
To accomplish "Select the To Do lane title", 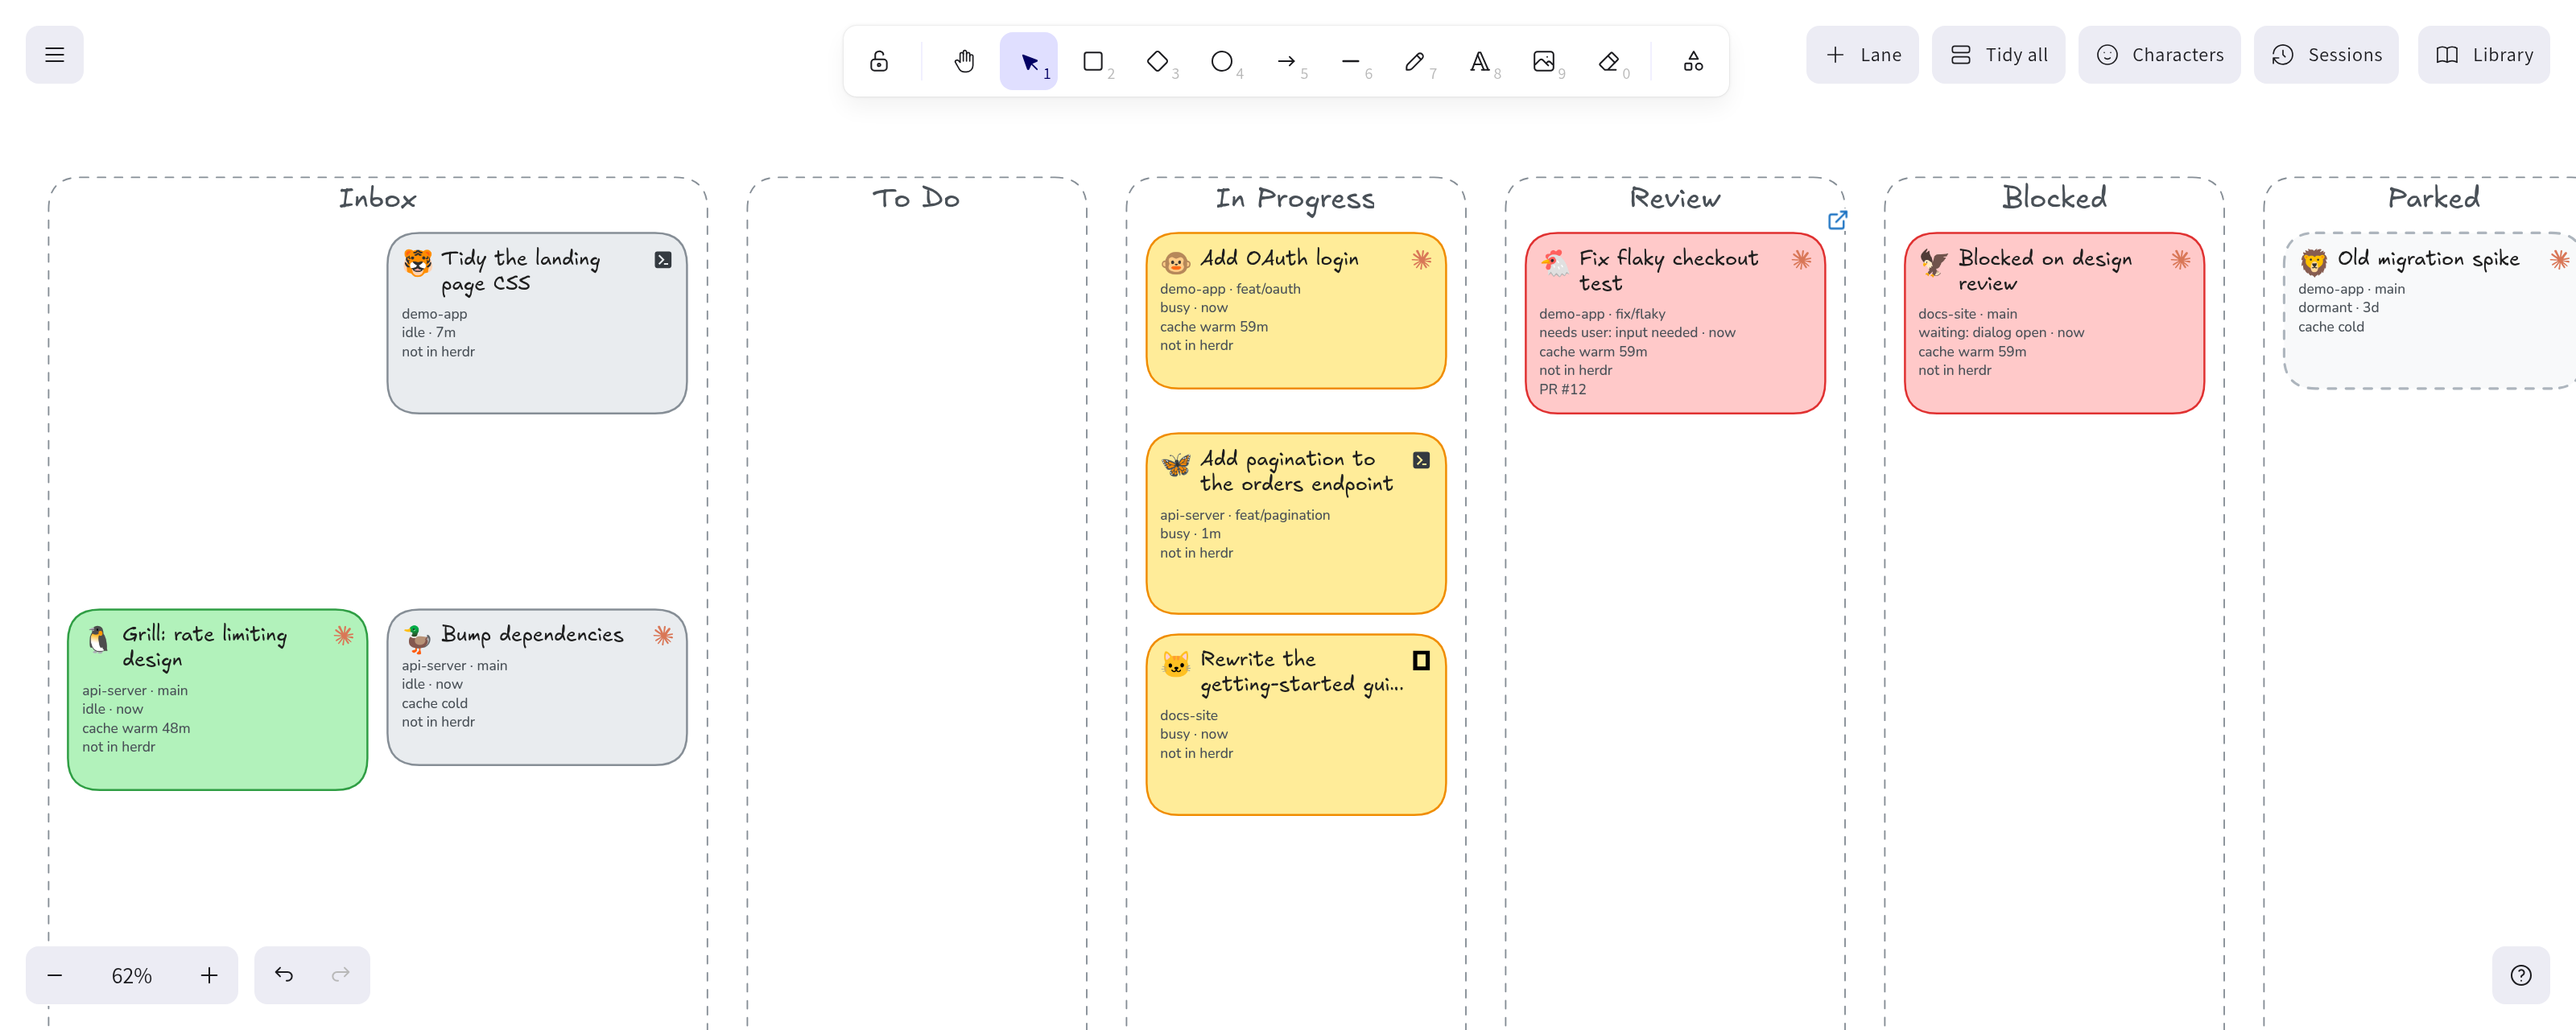I will pyautogui.click(x=916, y=198).
